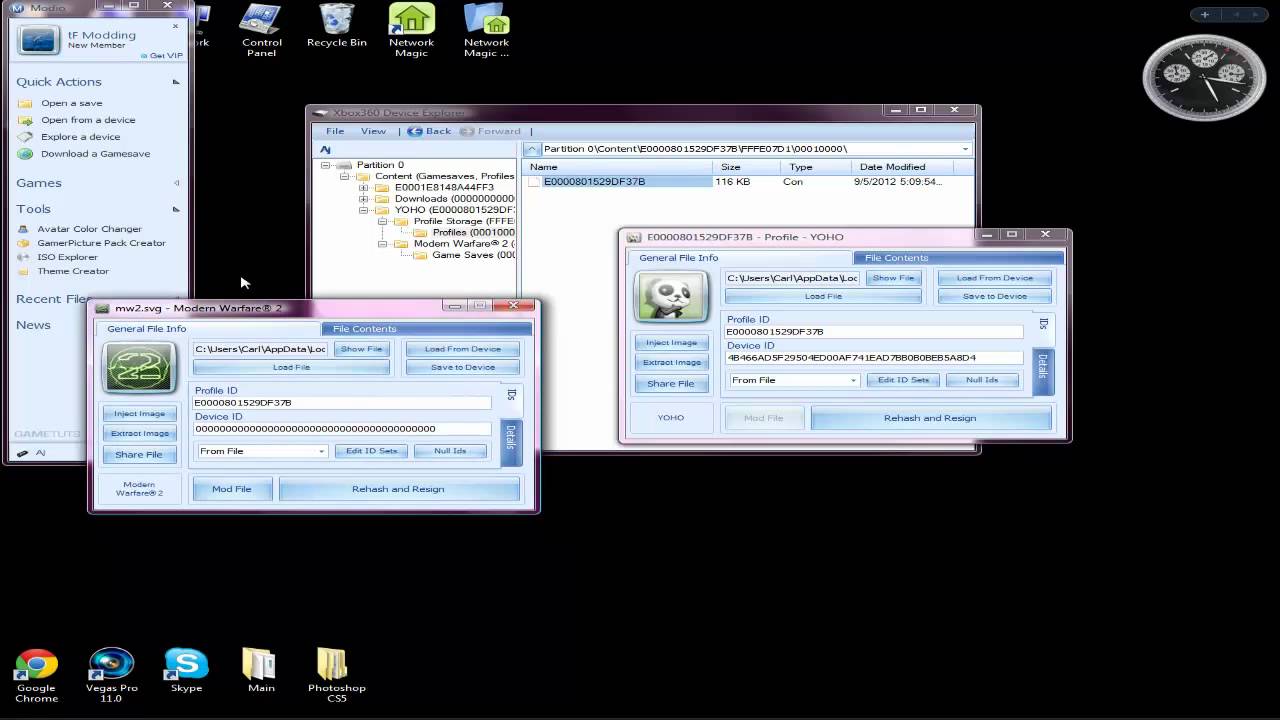Collapse the Tools section in Modio

pyautogui.click(x=176, y=209)
